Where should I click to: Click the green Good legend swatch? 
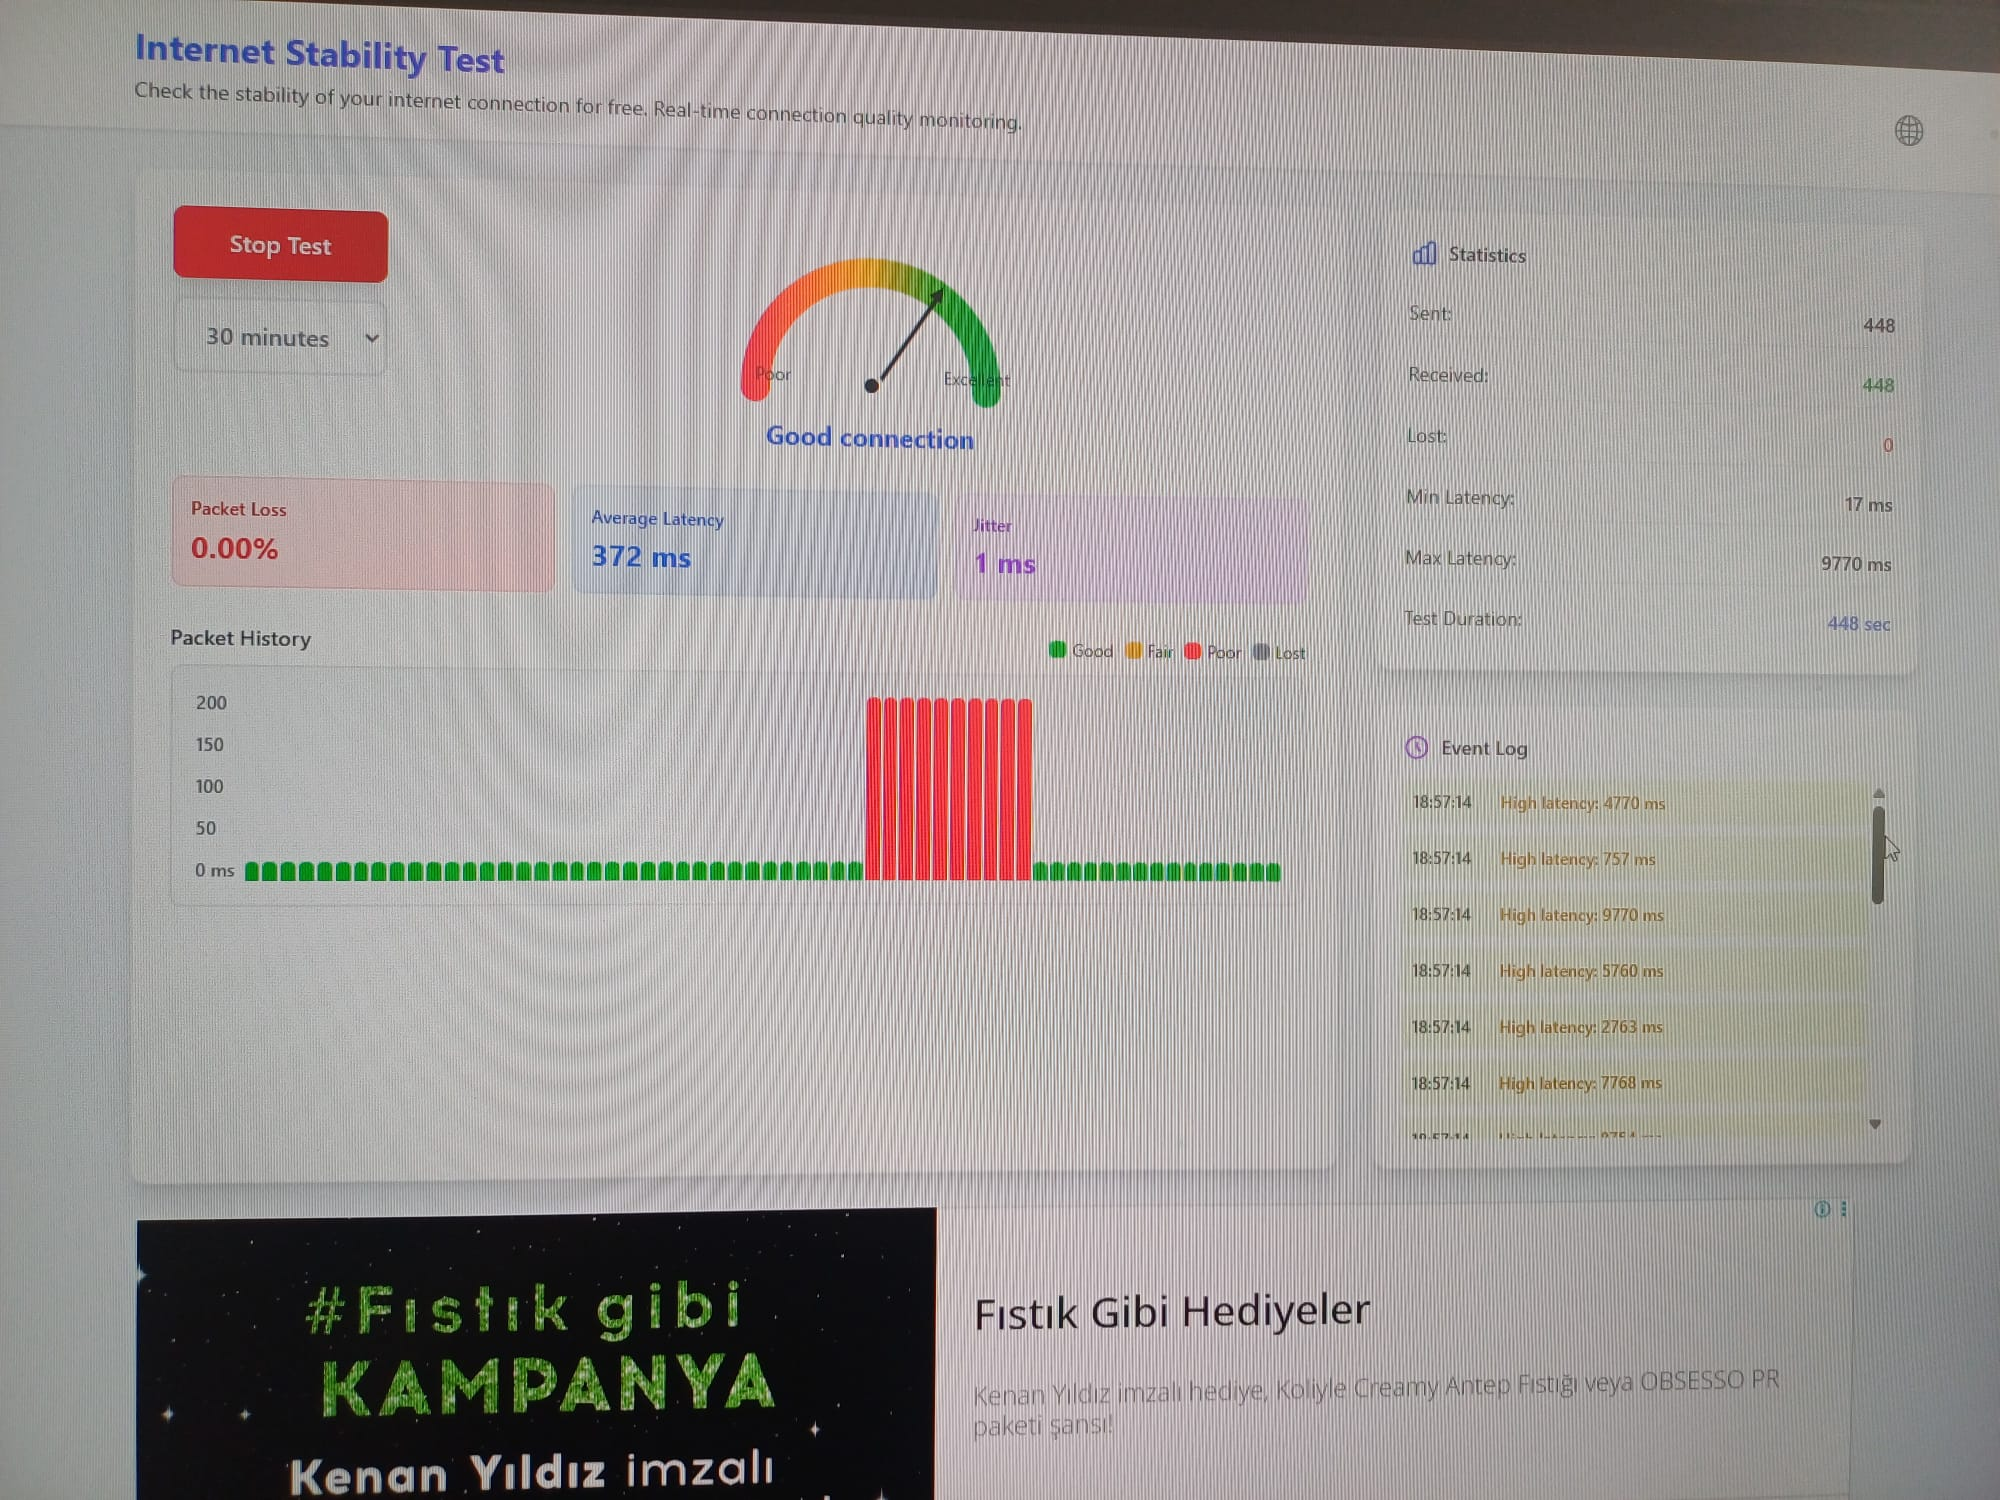(1057, 650)
